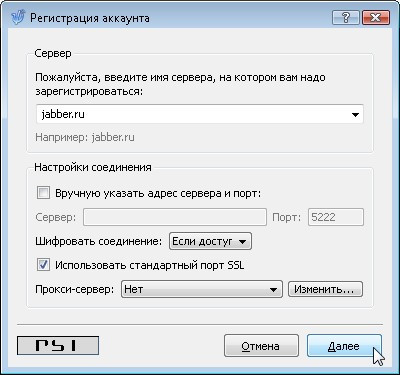Select the Порт field showing 5222

click(336, 217)
